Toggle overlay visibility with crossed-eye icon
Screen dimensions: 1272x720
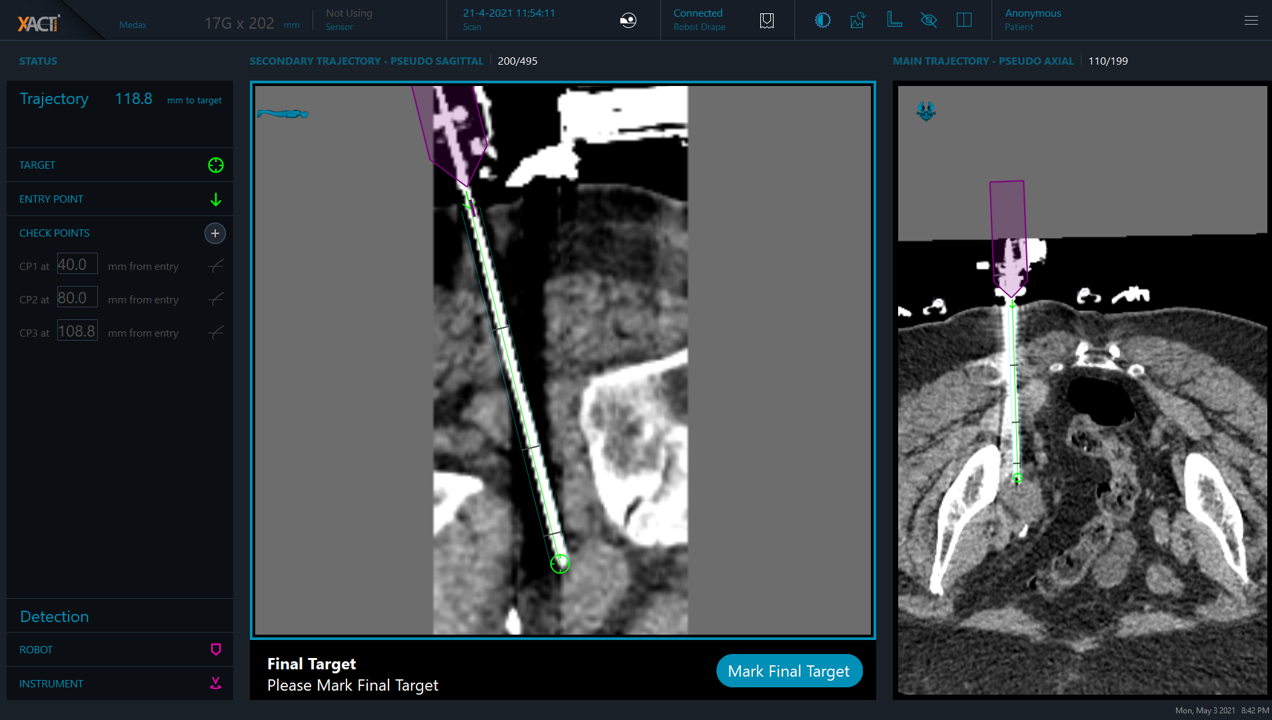929,20
